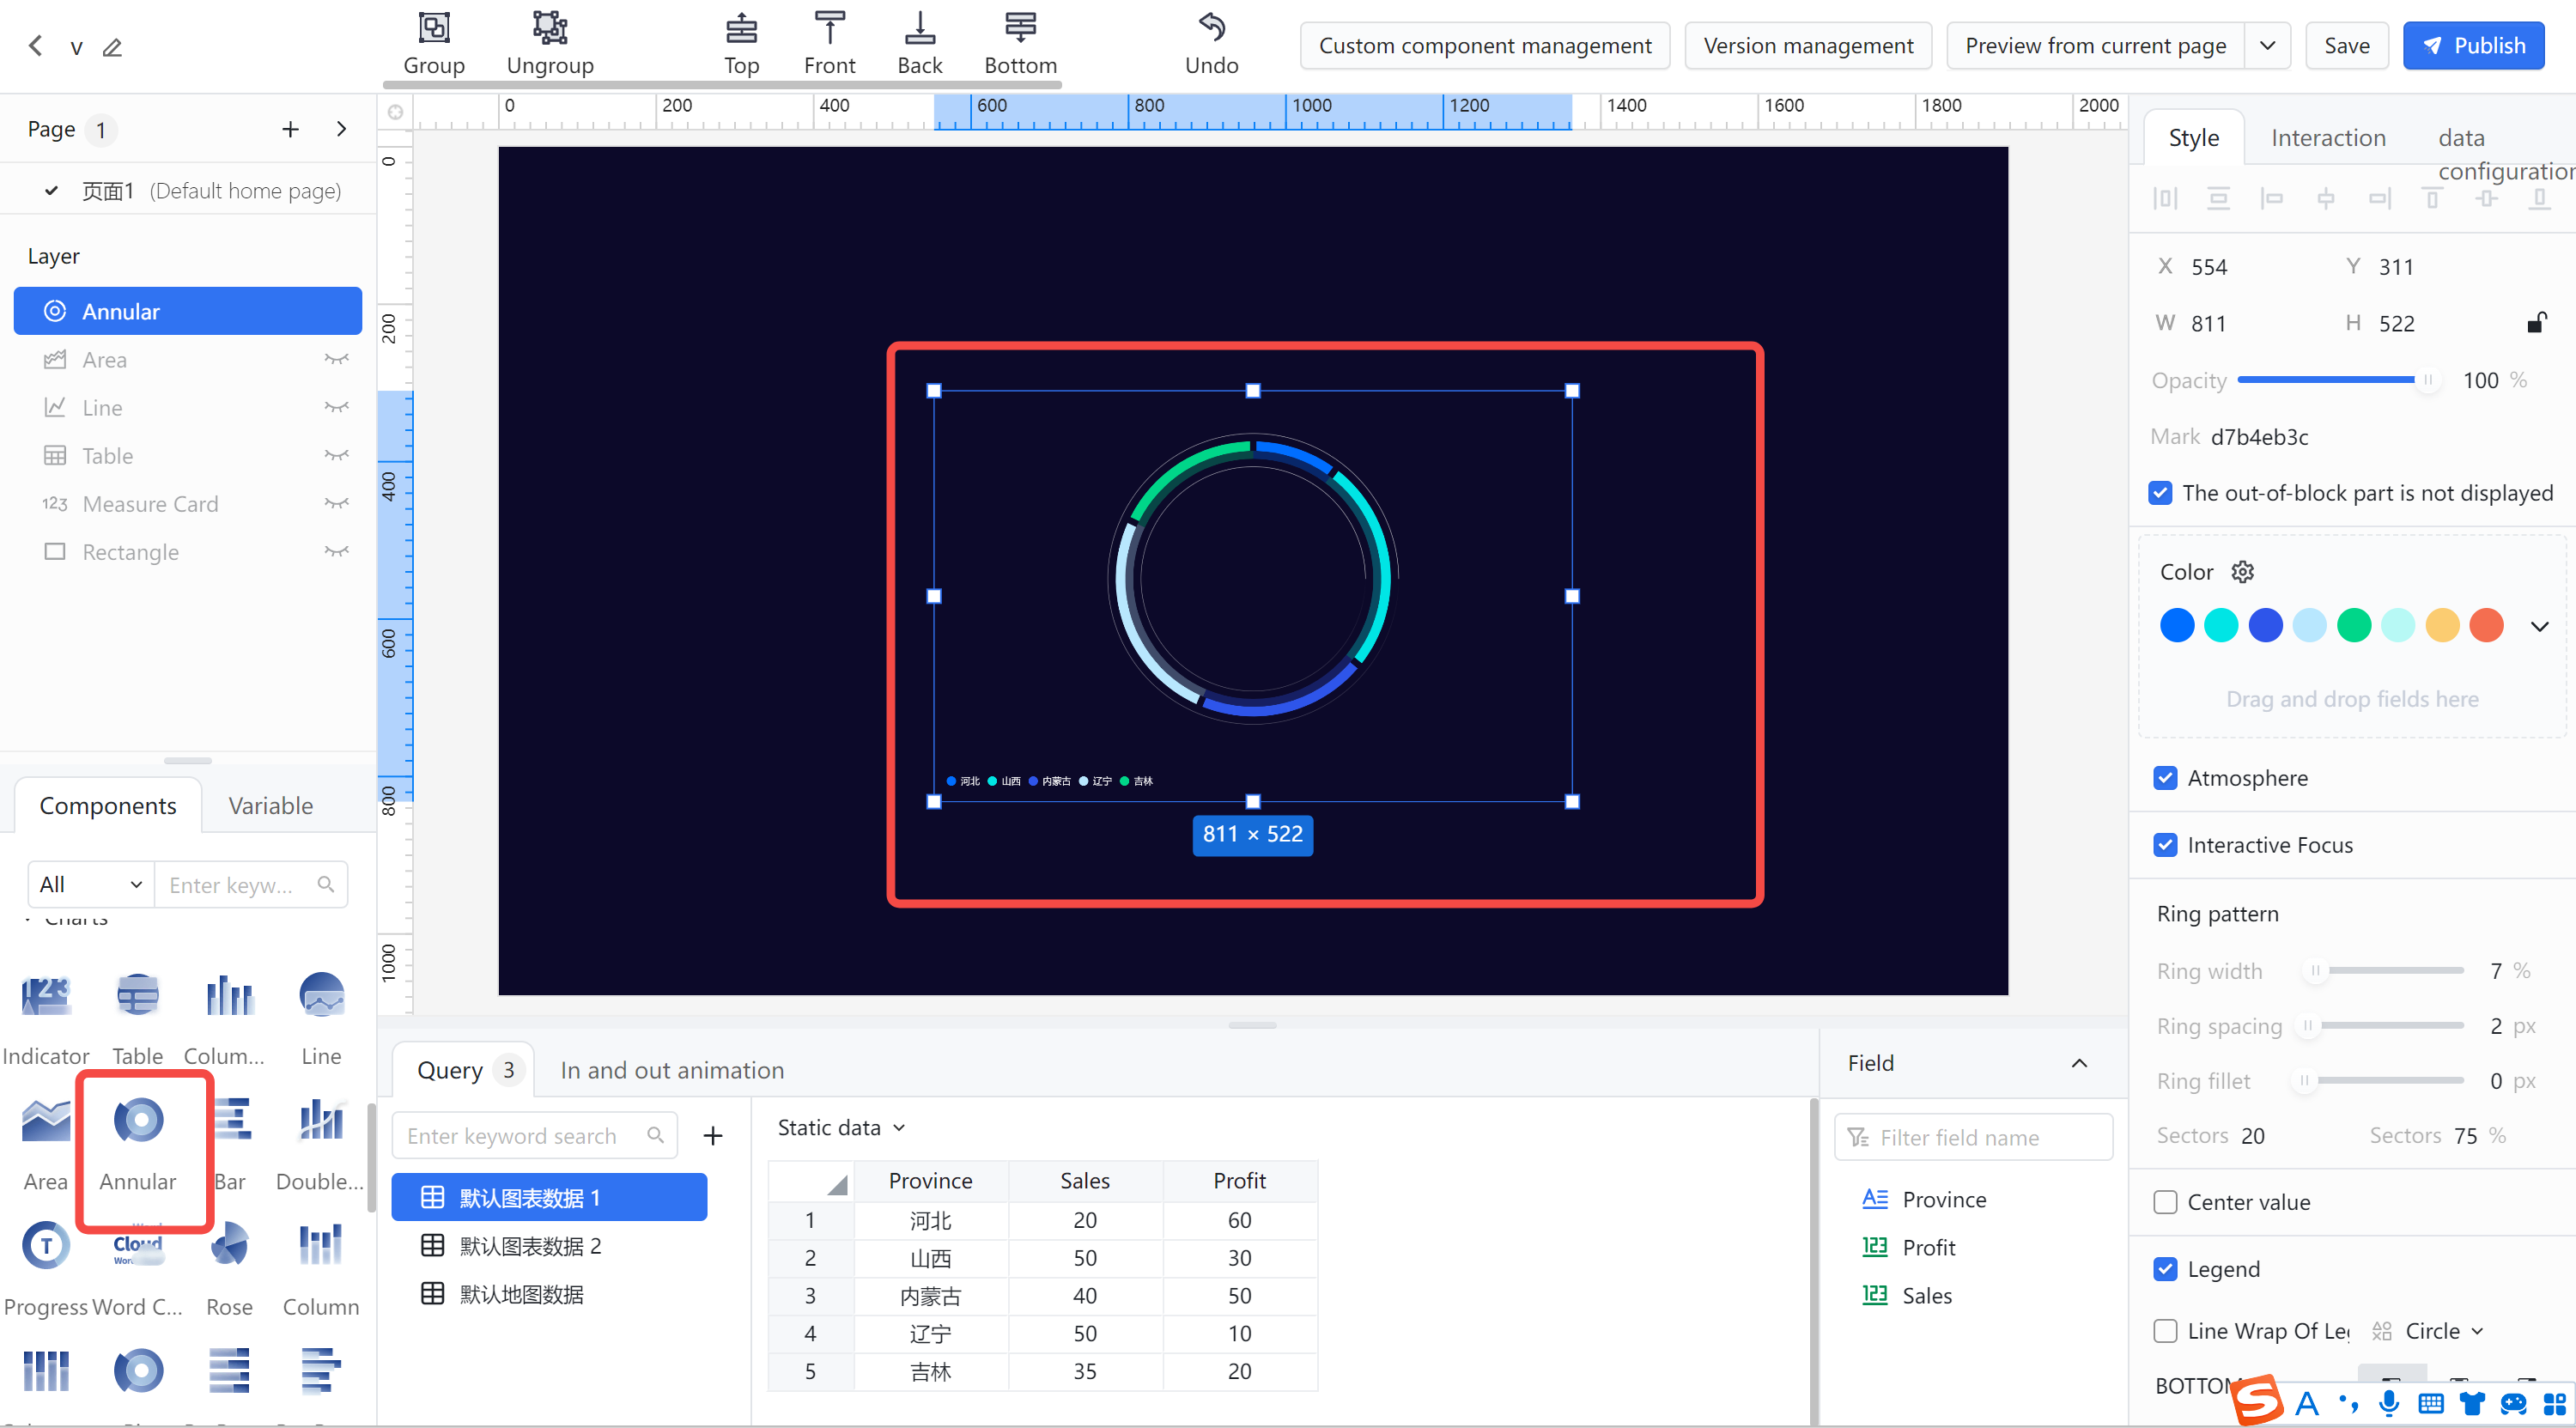Add the Table component
The height and width of the screenshot is (1428, 2576).
137,1018
